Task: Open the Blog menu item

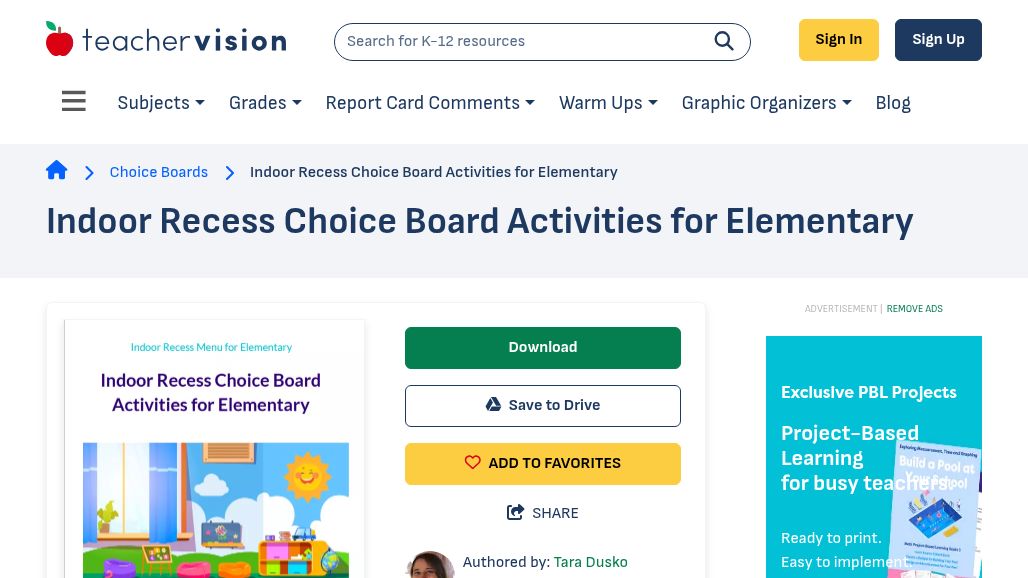Action: [893, 103]
